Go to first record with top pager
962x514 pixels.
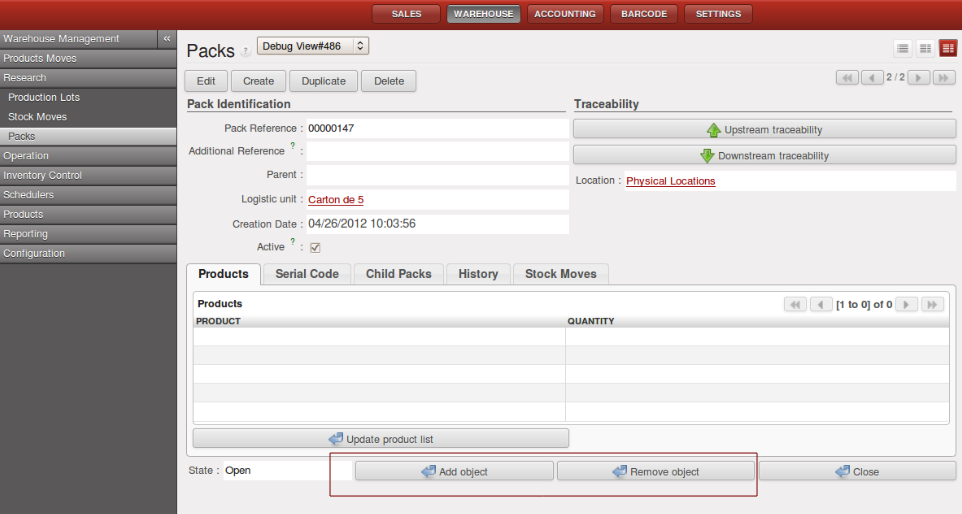847,77
